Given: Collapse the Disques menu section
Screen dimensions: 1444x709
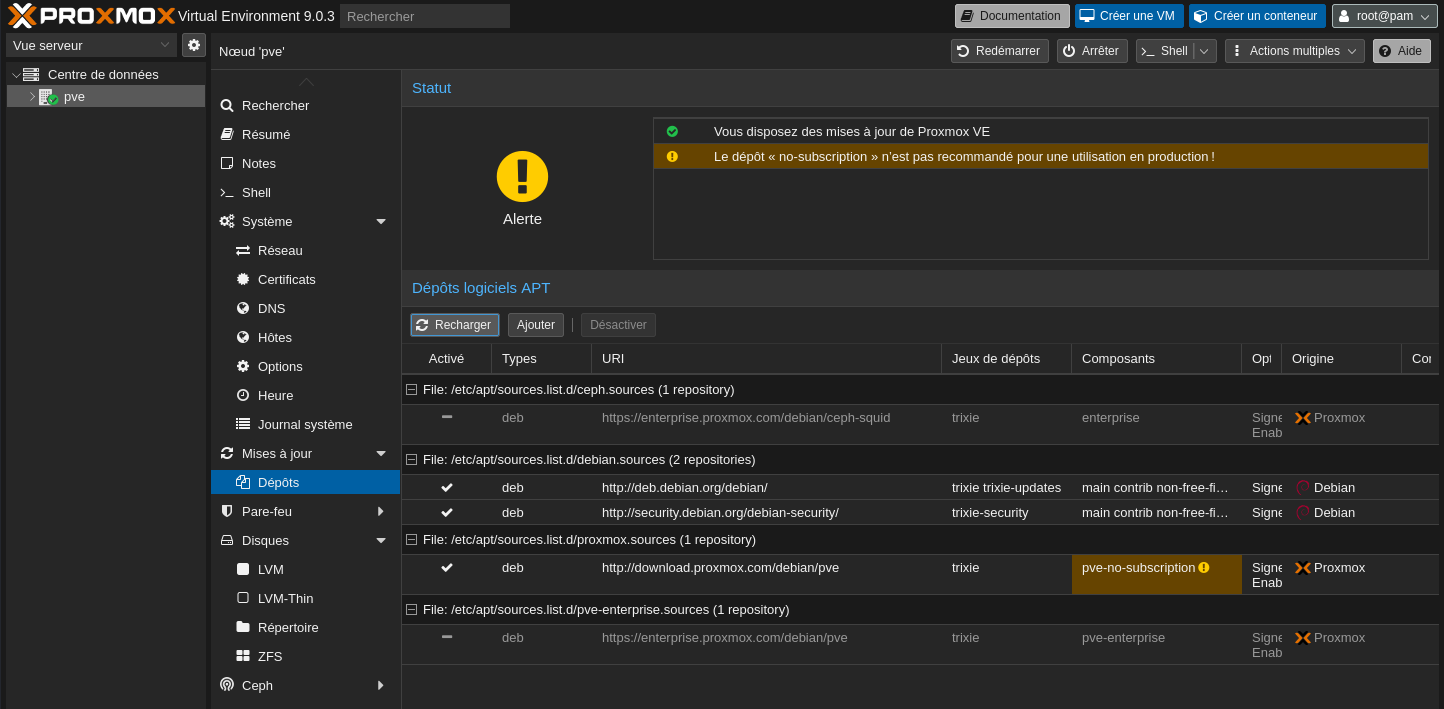Looking at the screenshot, I should click(x=381, y=540).
